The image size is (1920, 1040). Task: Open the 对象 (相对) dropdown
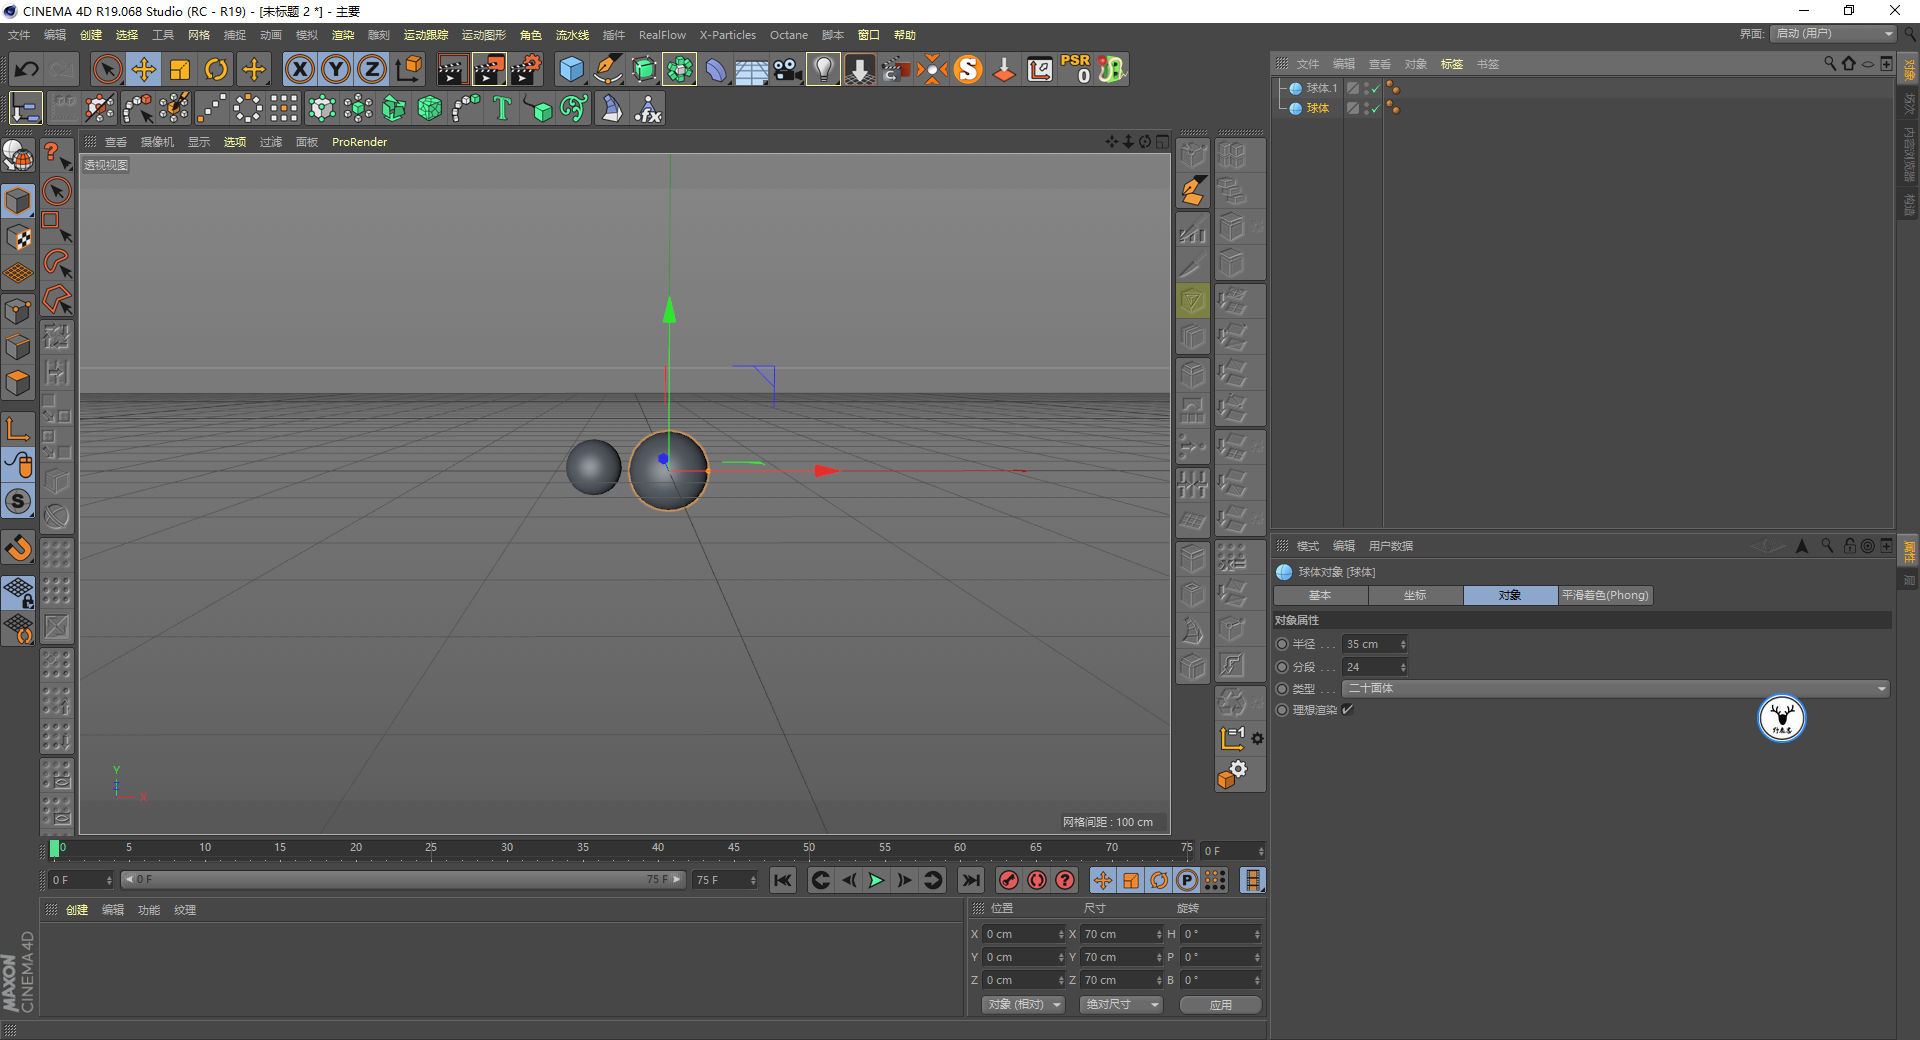pos(1023,1004)
